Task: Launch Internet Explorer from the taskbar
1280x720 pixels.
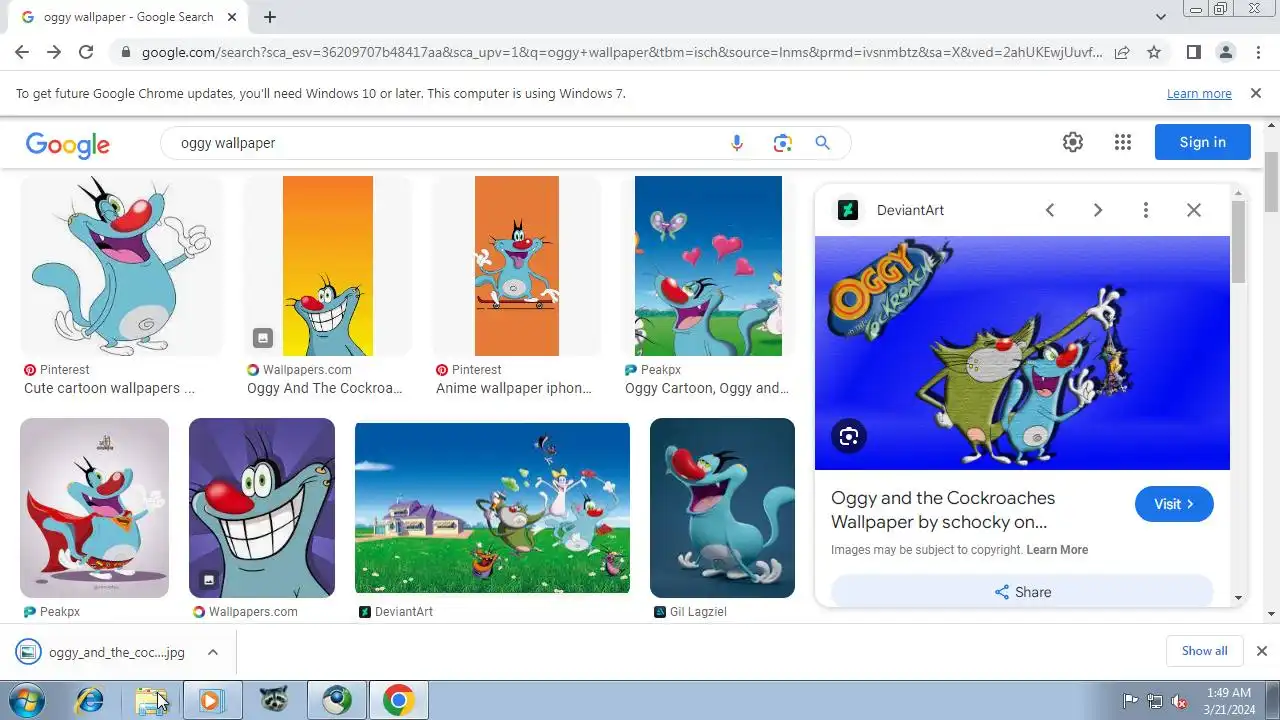Action: pyautogui.click(x=90, y=700)
